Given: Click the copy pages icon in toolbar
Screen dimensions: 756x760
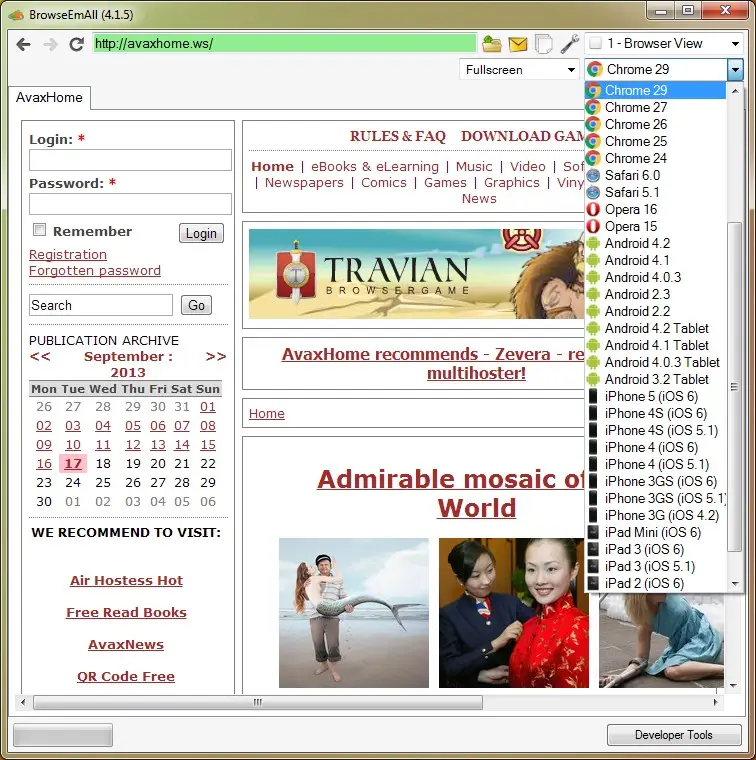Looking at the screenshot, I should click(x=543, y=44).
